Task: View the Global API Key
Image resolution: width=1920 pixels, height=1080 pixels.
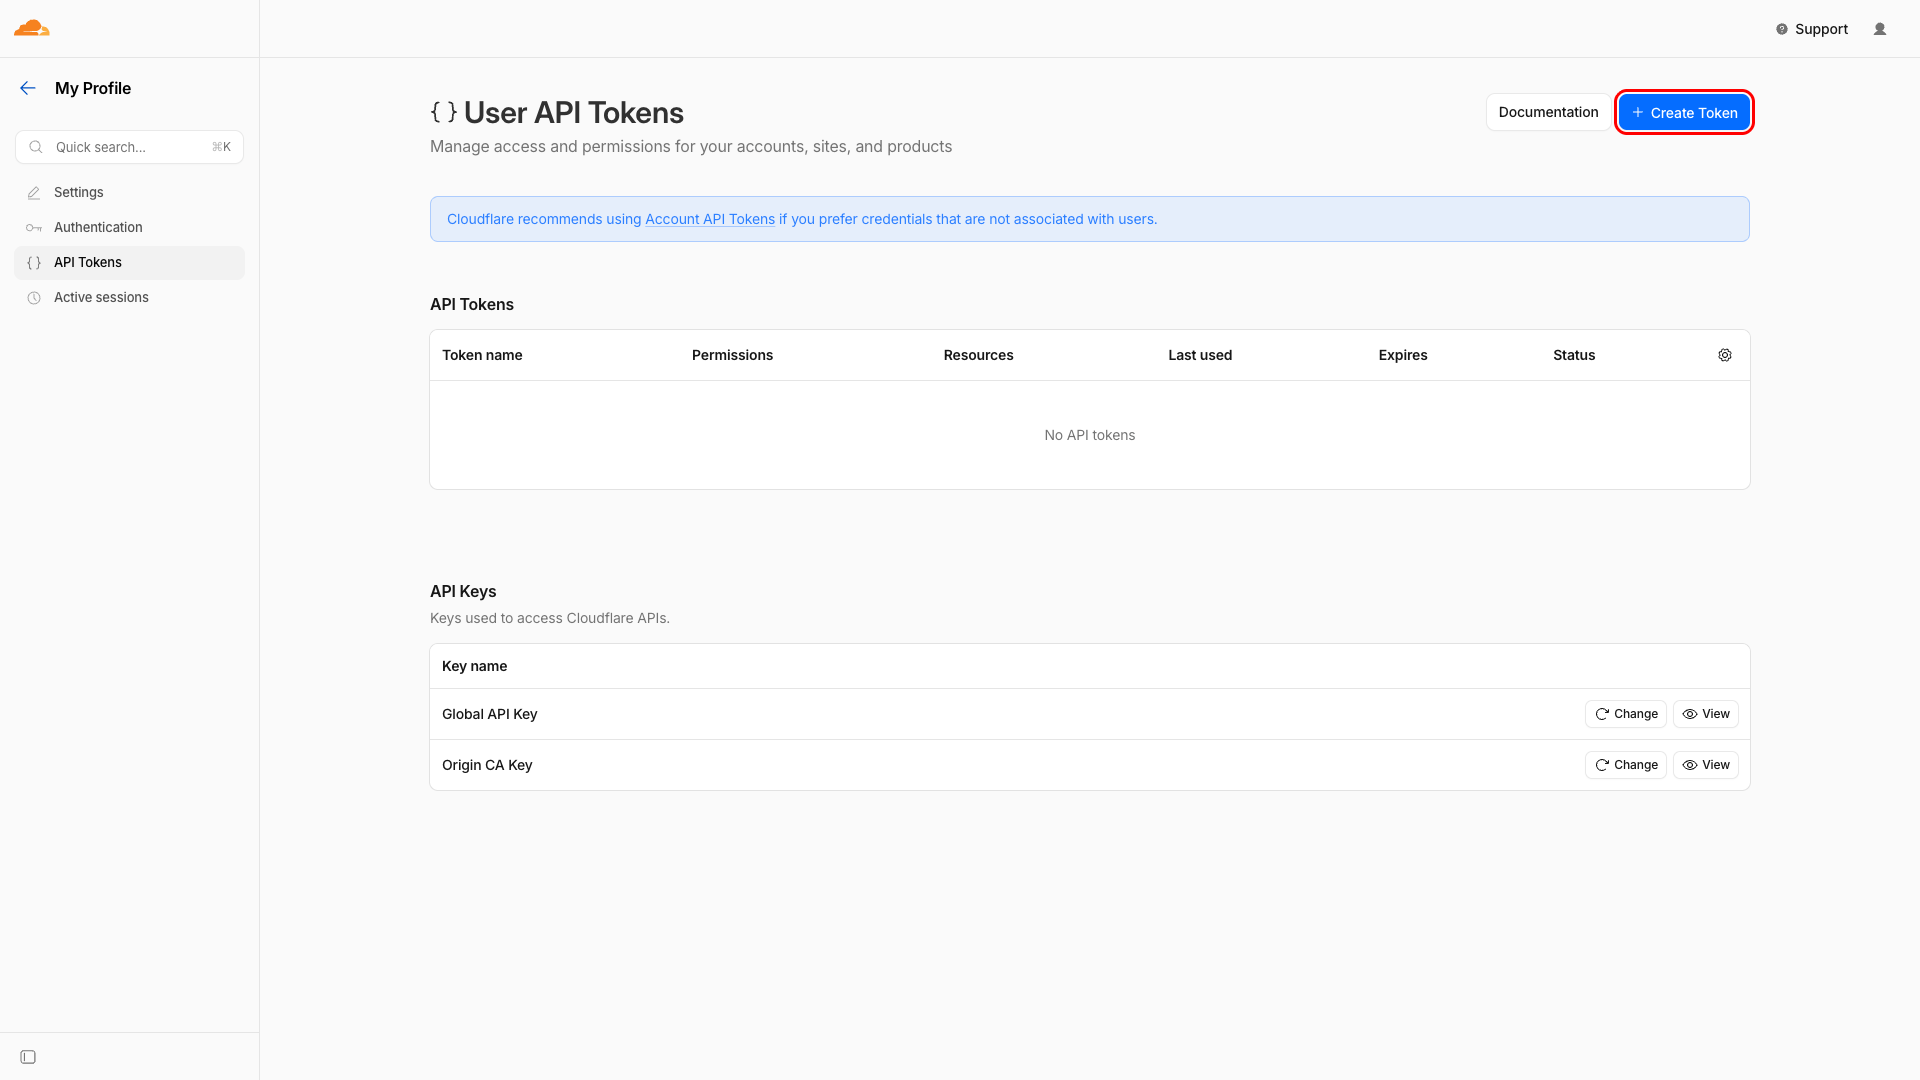Action: point(1706,714)
